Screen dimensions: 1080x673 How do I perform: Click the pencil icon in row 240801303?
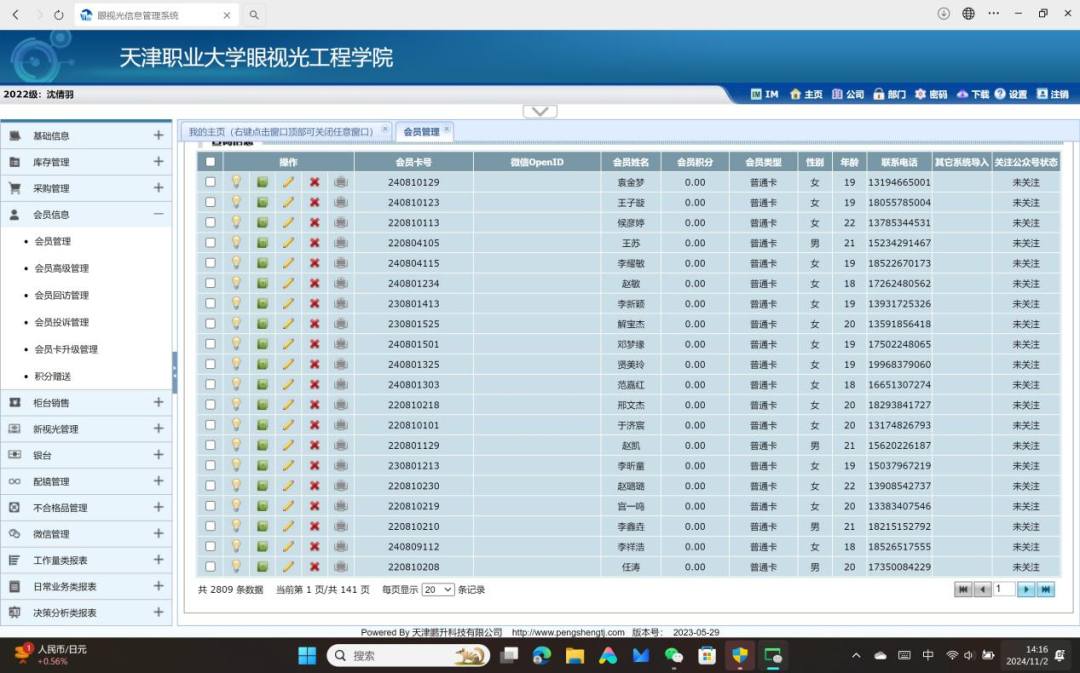point(288,384)
